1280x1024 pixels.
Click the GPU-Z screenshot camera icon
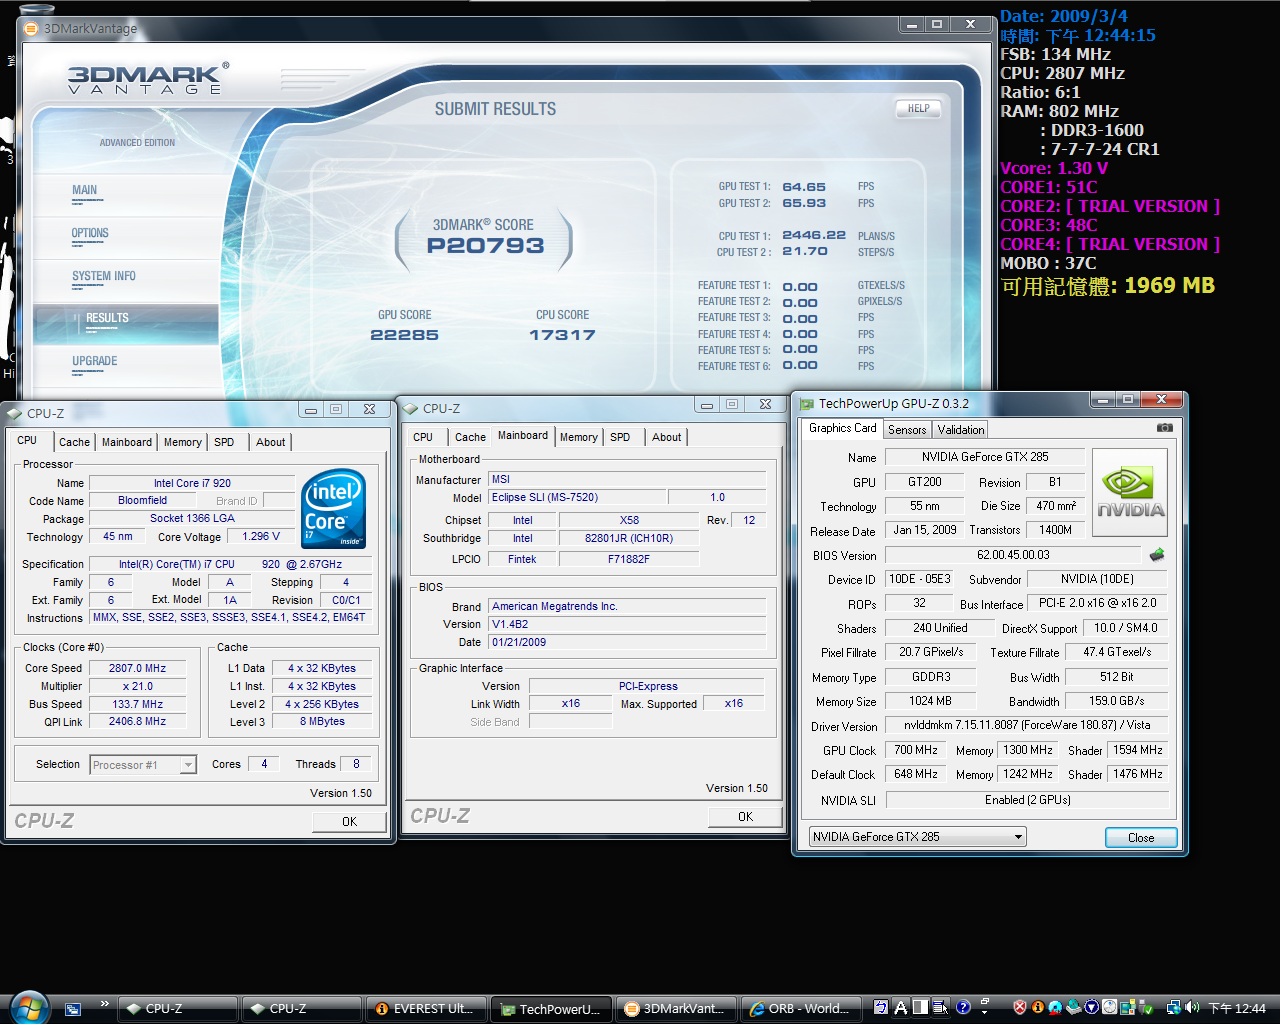[x=1165, y=428]
